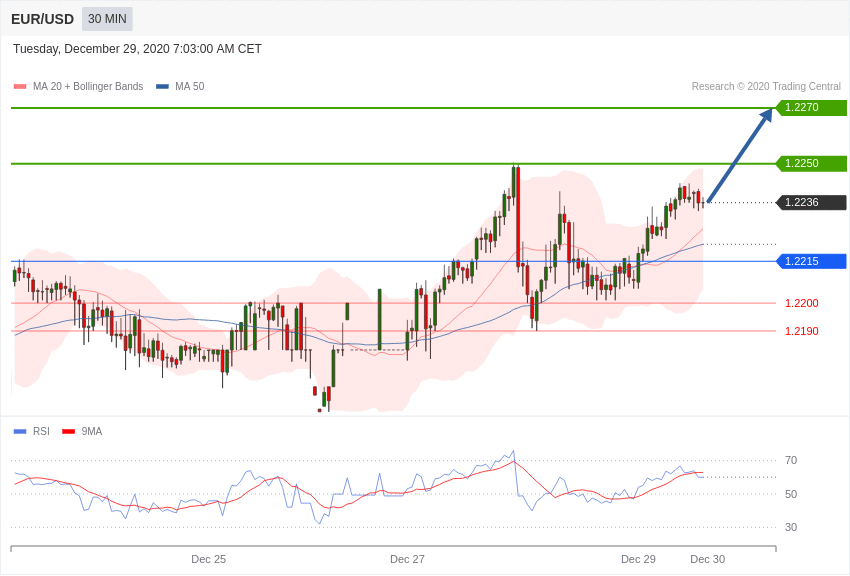Click the Research © 2020 Trading Central credit
The width and height of the screenshot is (850, 576).
(766, 86)
